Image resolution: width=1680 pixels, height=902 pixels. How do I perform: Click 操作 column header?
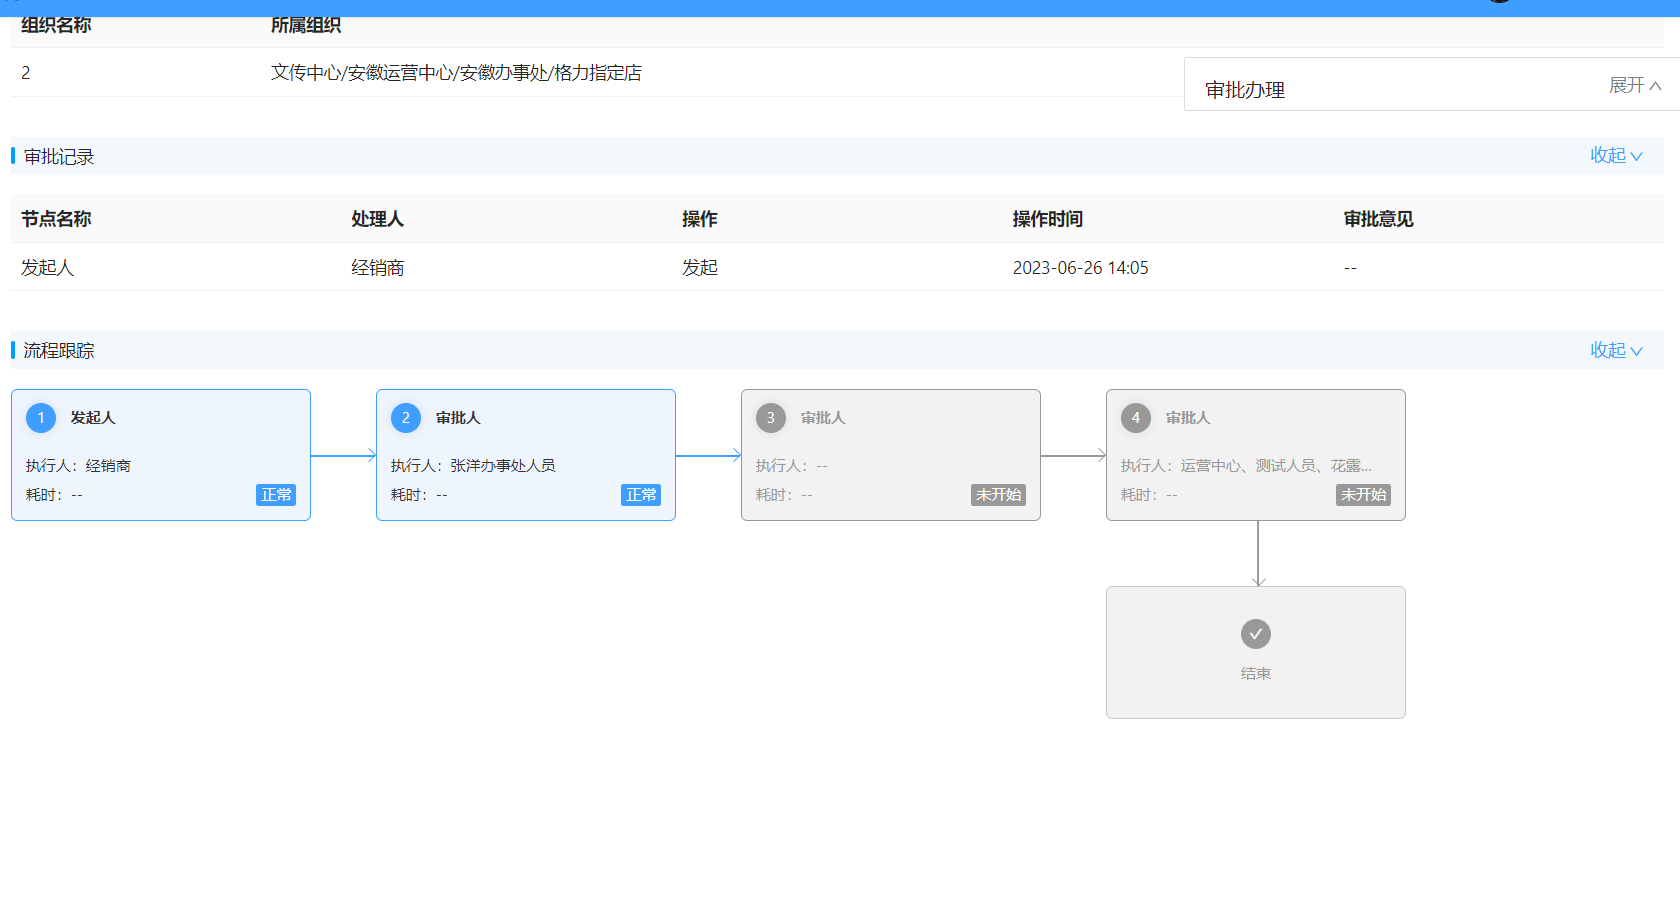click(700, 219)
